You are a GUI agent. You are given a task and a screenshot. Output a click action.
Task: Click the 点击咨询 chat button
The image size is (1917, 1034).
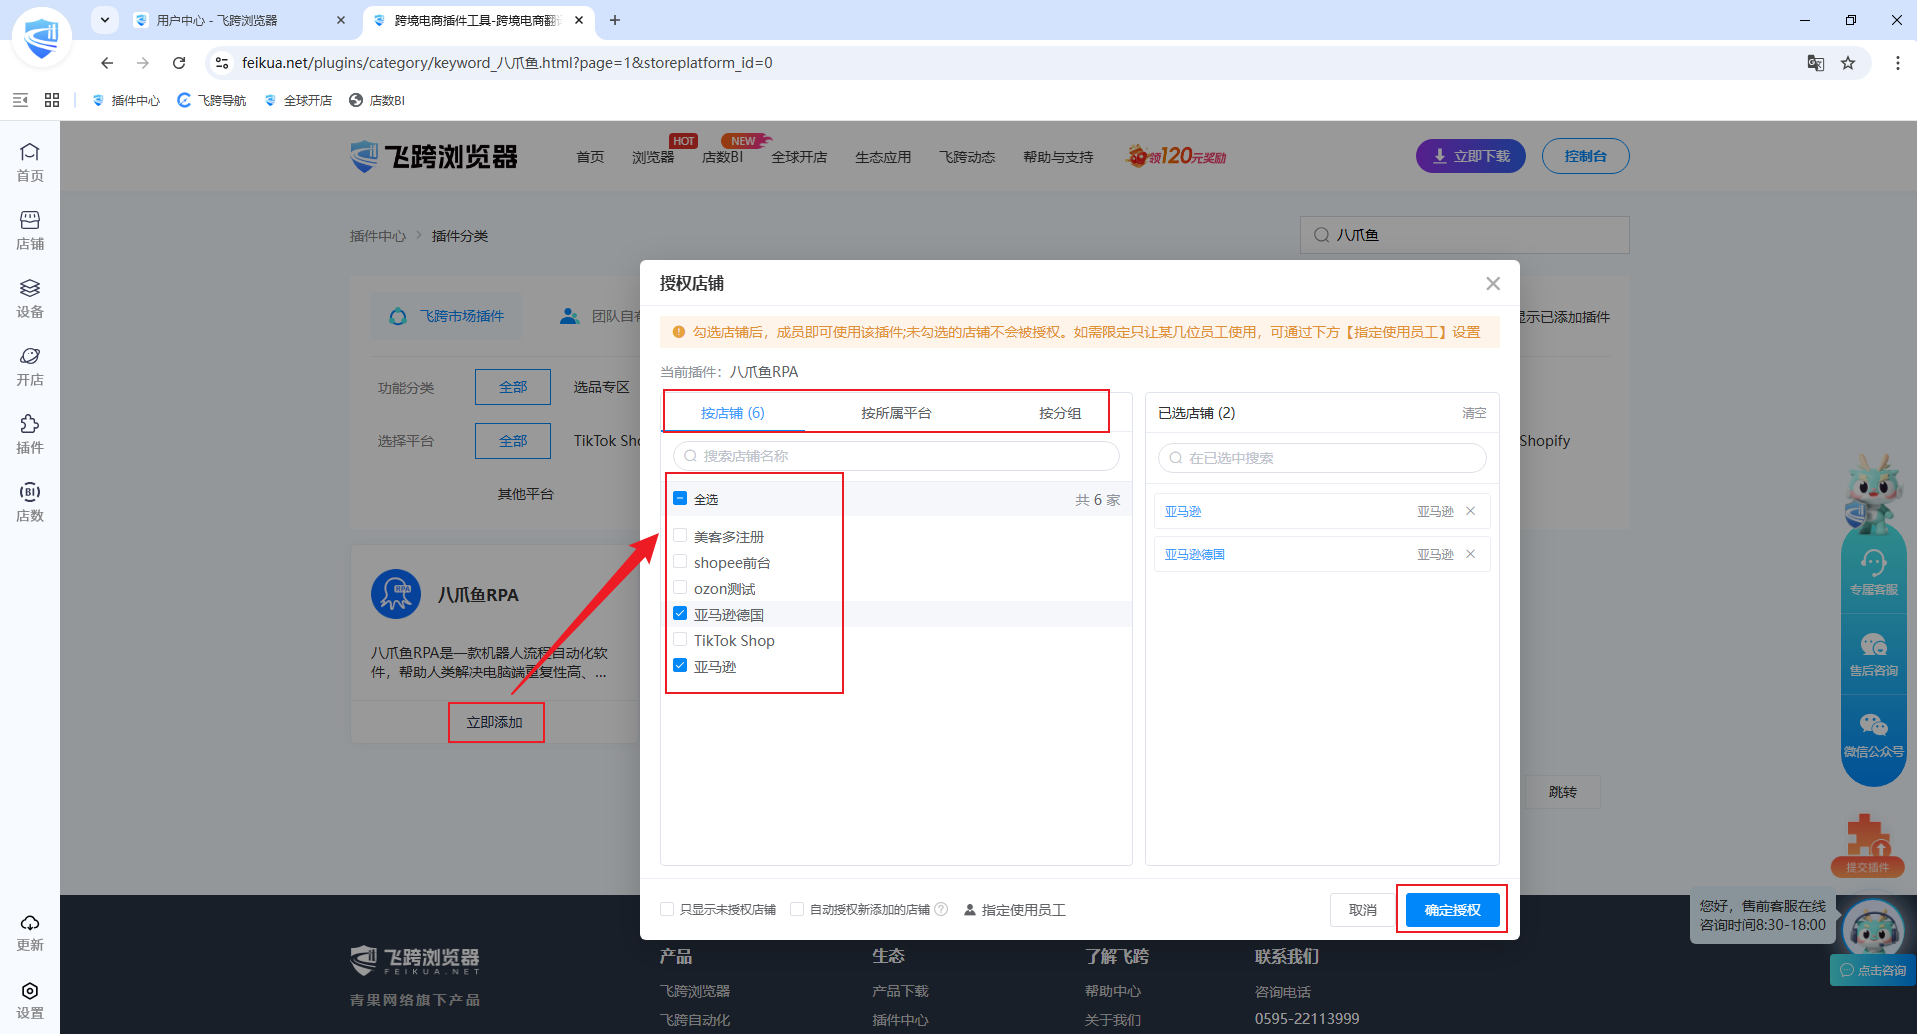pyautogui.click(x=1873, y=970)
